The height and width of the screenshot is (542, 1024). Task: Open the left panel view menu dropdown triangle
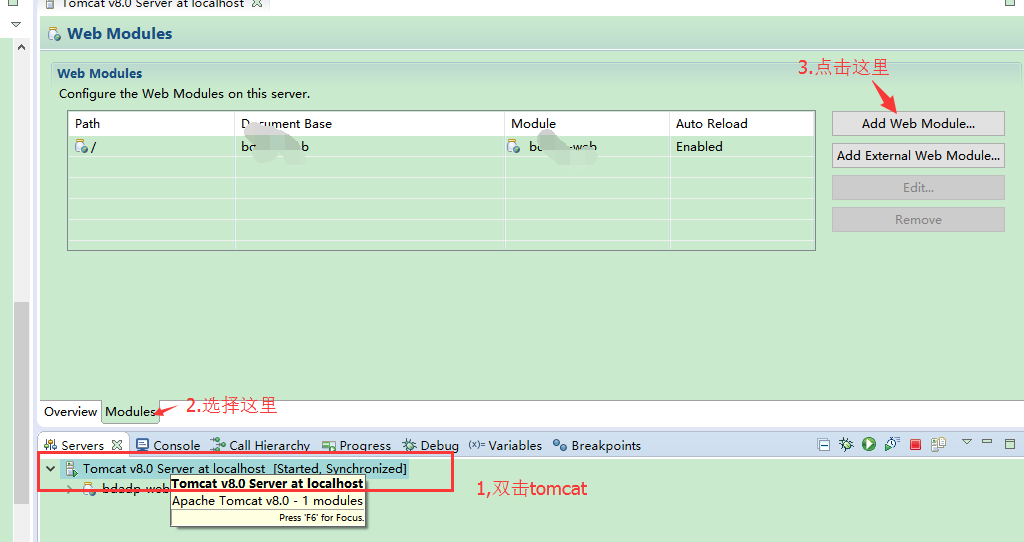coord(16,24)
